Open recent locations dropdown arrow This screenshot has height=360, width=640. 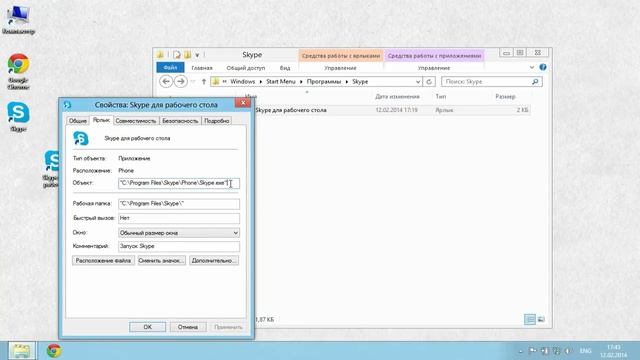(x=193, y=82)
